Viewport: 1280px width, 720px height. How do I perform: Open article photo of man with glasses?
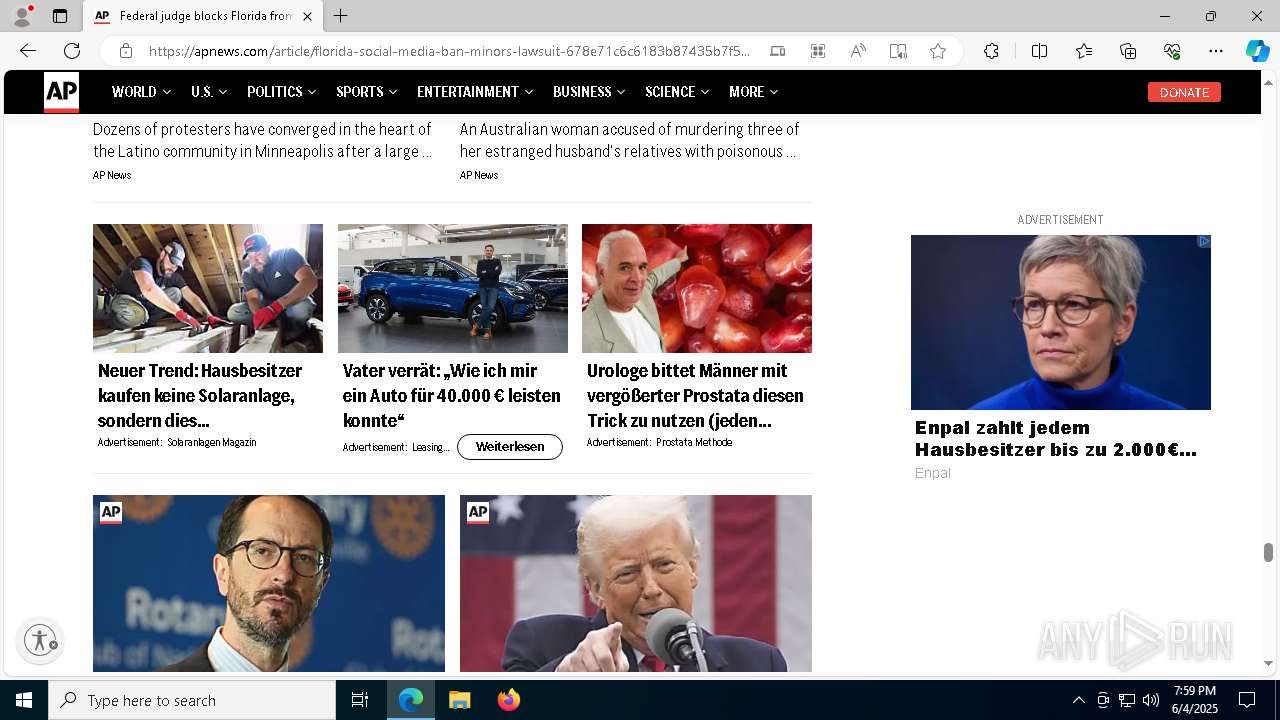[x=269, y=583]
